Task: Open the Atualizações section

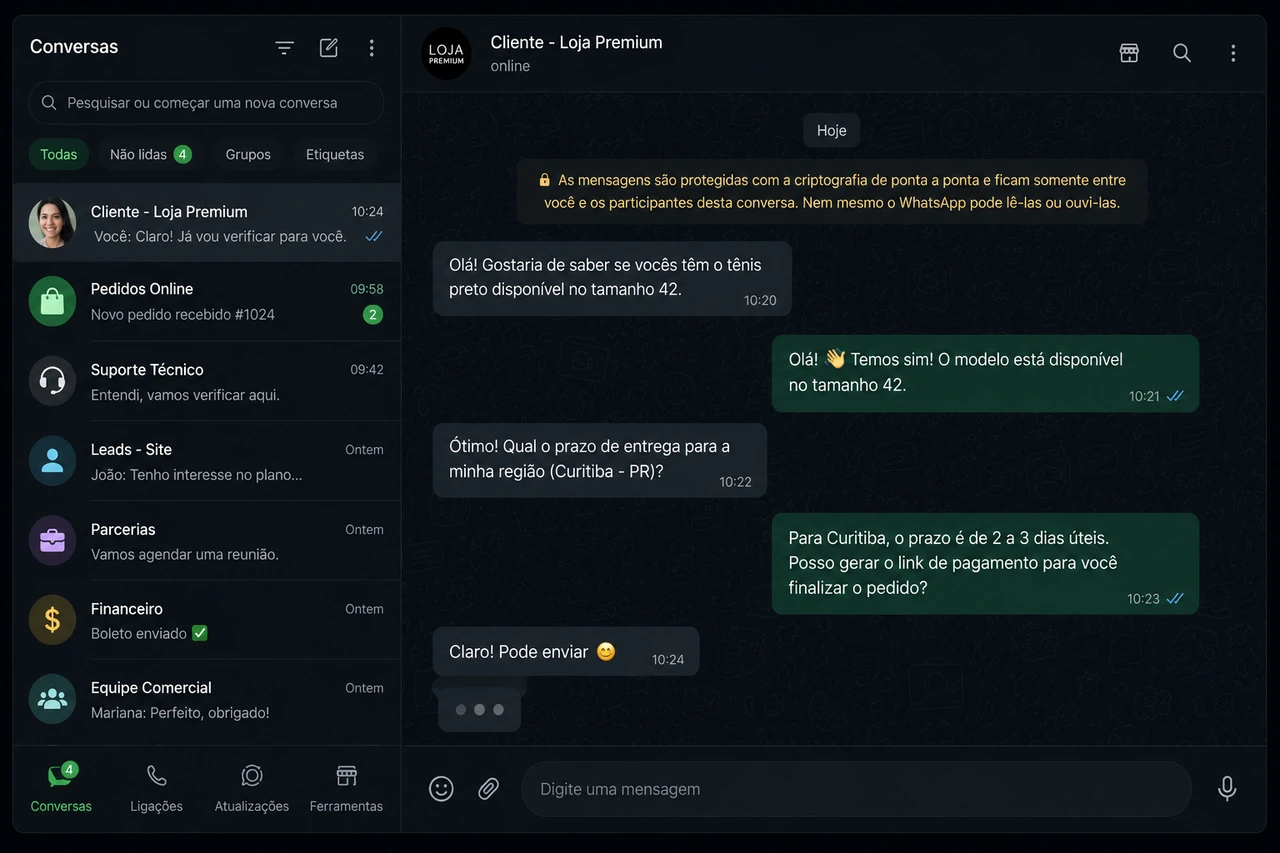Action: pyautogui.click(x=252, y=789)
